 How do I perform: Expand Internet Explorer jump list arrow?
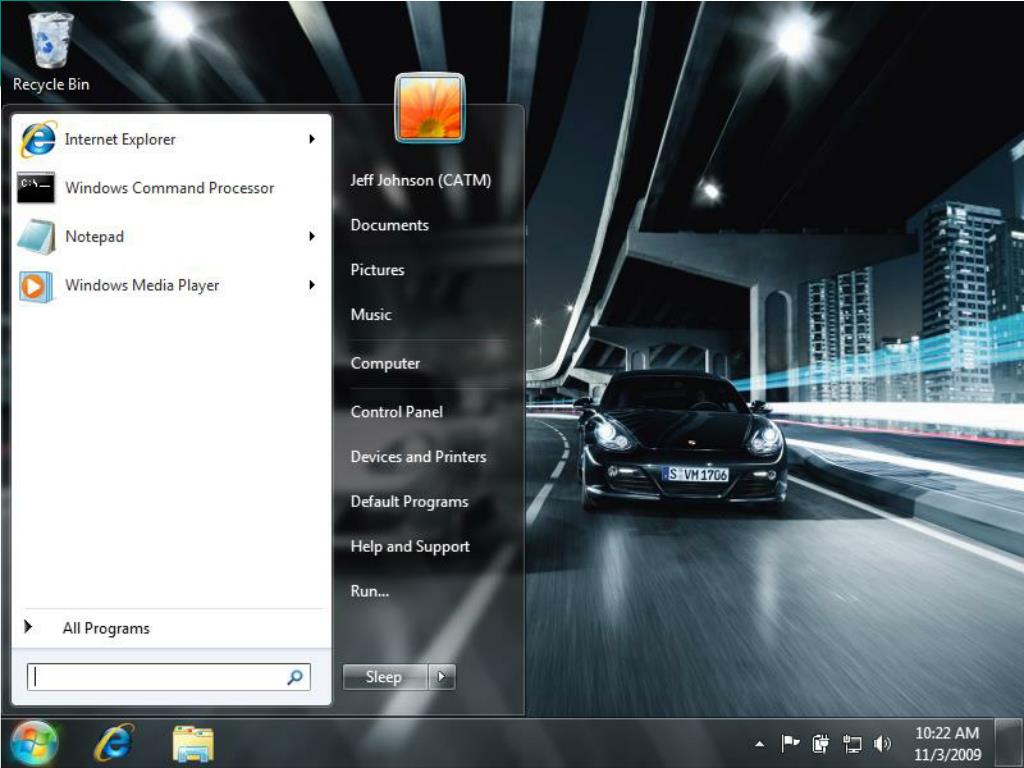pyautogui.click(x=312, y=139)
